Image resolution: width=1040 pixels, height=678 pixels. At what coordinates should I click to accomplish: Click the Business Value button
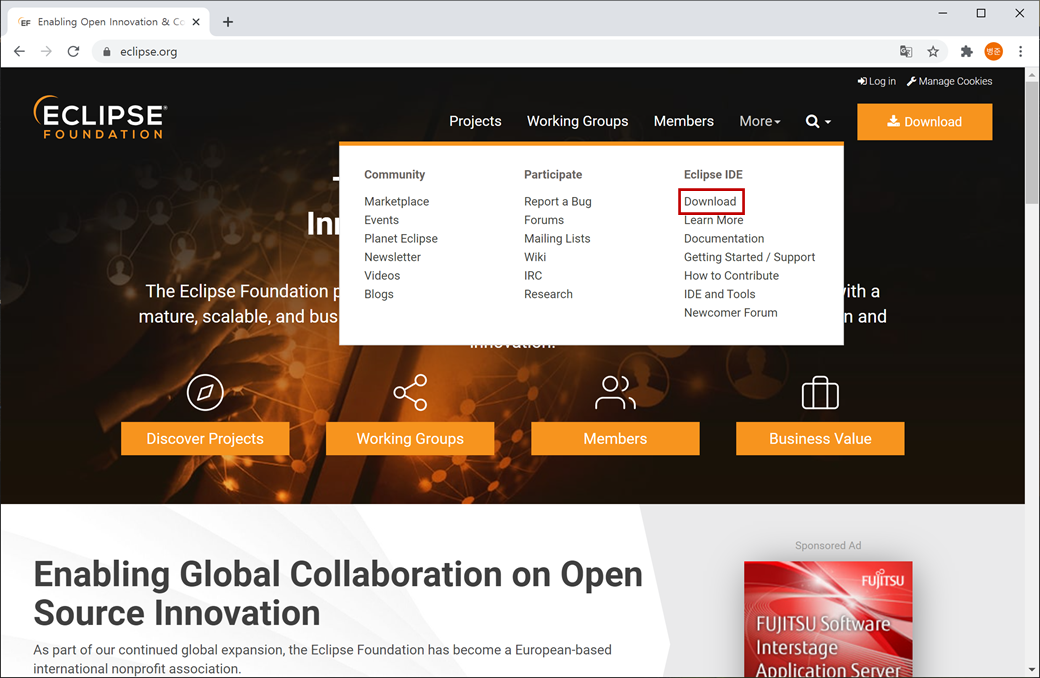tap(820, 439)
